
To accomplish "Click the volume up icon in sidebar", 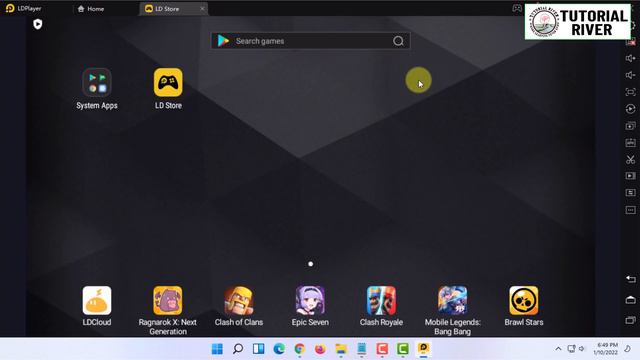I will 631,58.
